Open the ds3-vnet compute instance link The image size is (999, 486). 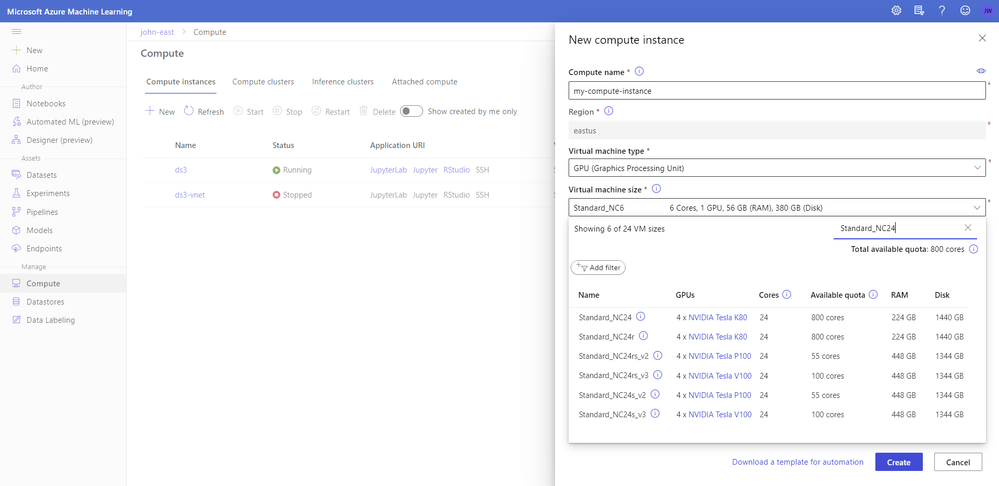pos(190,195)
